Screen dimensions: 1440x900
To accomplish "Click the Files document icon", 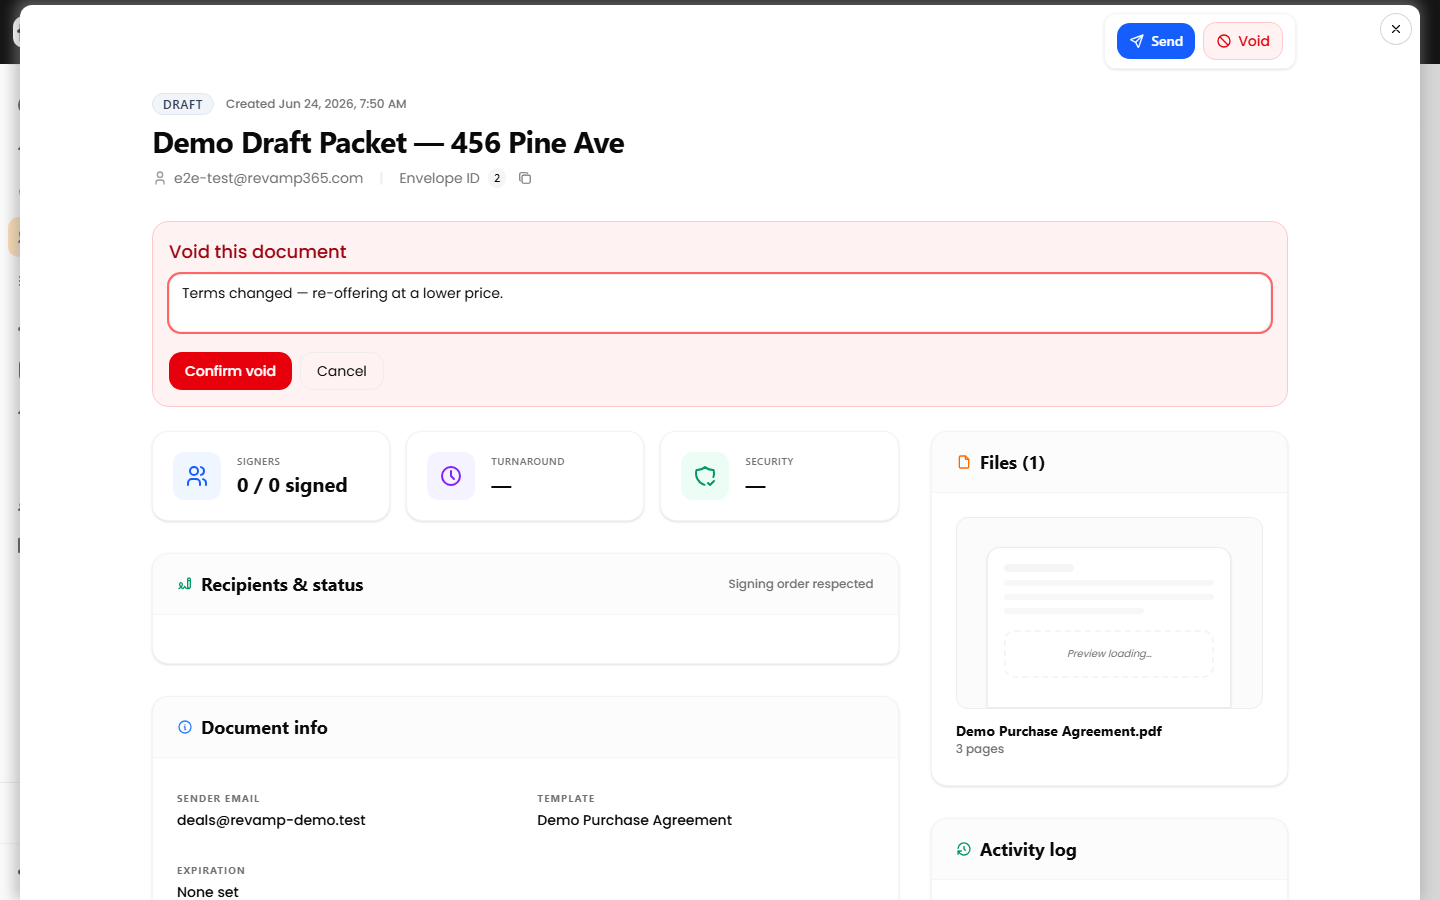I will tap(964, 462).
